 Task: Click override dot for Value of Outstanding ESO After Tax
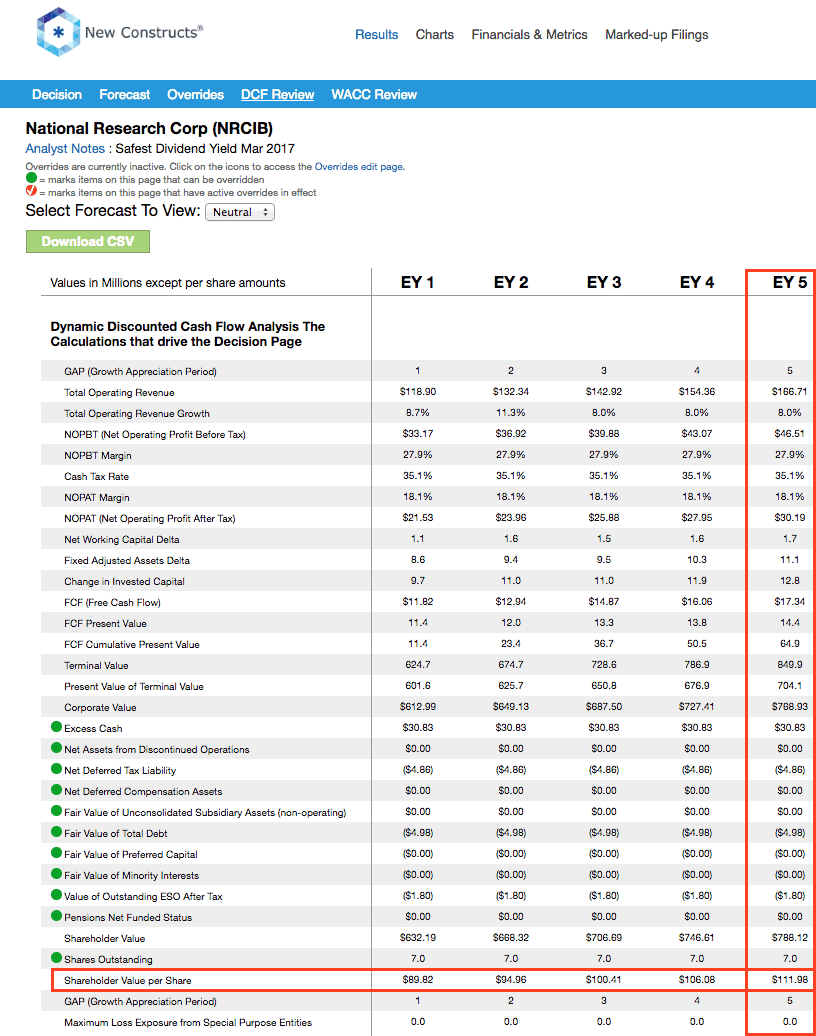coord(57,895)
